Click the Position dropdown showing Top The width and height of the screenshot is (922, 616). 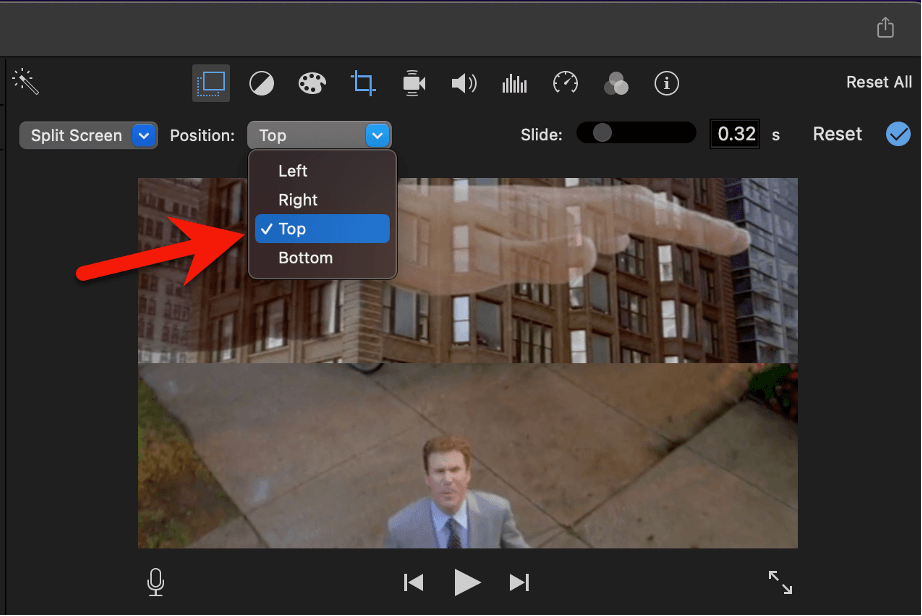[x=319, y=135]
